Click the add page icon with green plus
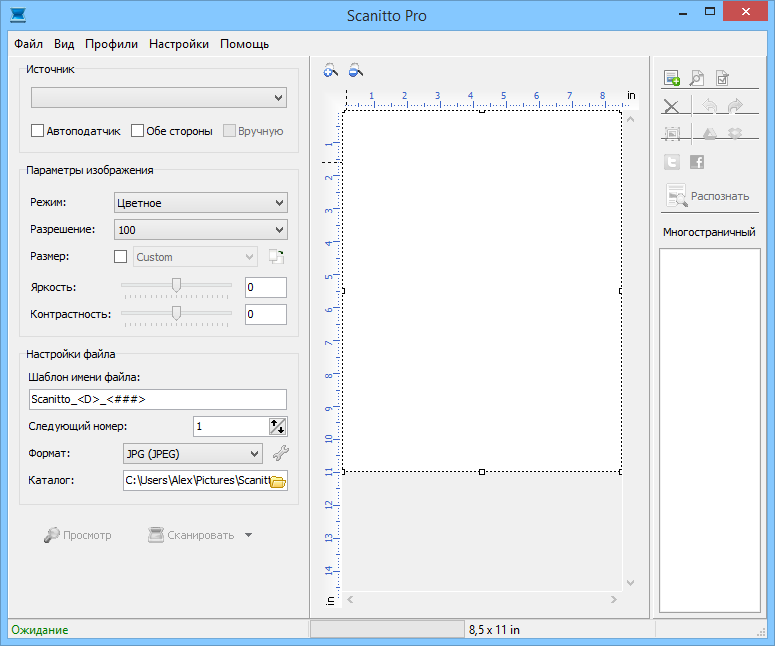 tap(672, 79)
